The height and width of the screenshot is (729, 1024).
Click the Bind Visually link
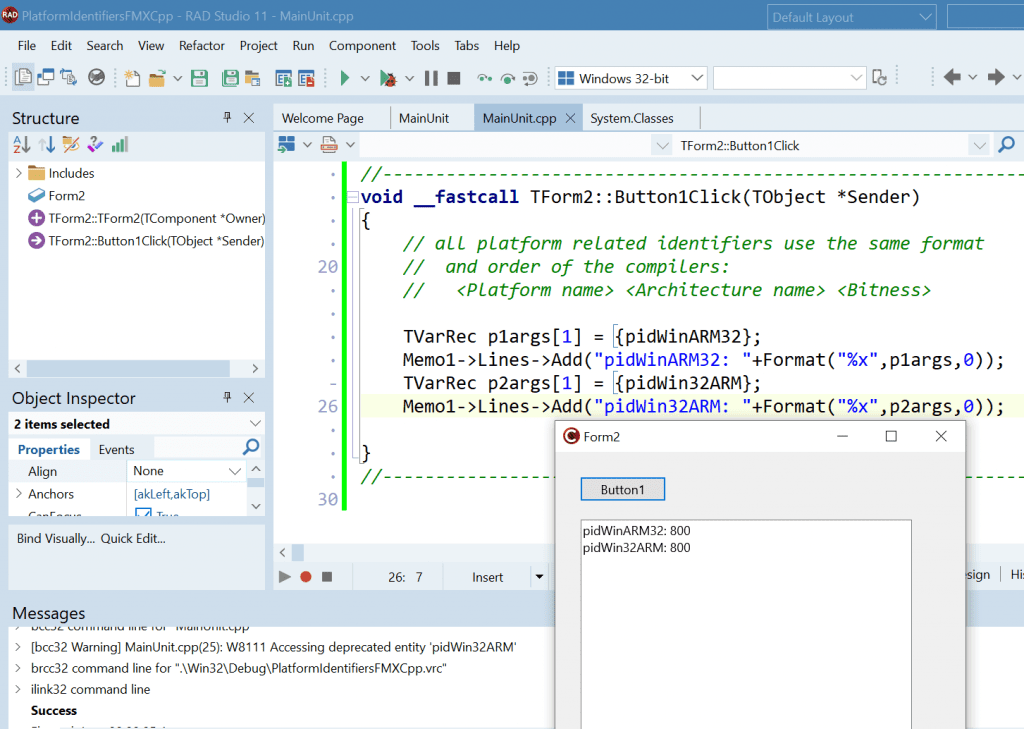click(56, 538)
